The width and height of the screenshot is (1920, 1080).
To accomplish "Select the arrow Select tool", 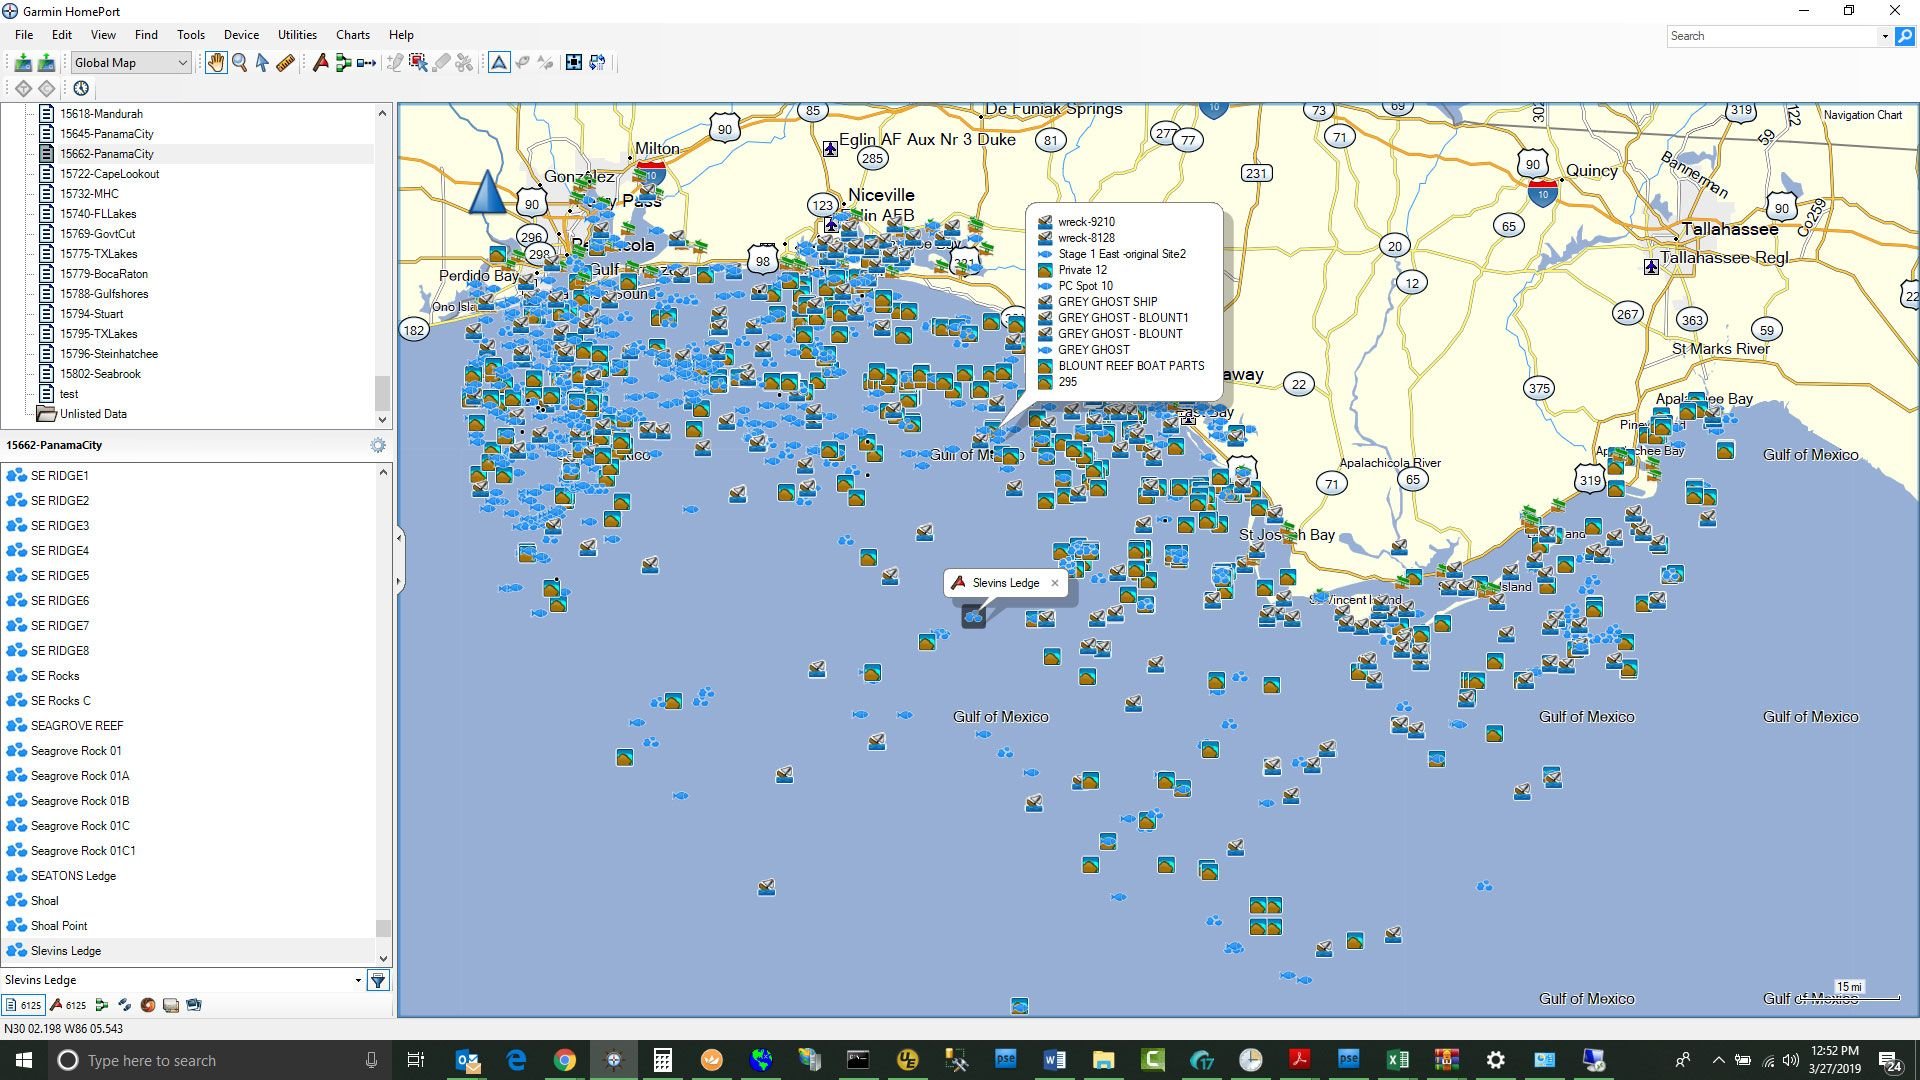I will pos(262,63).
